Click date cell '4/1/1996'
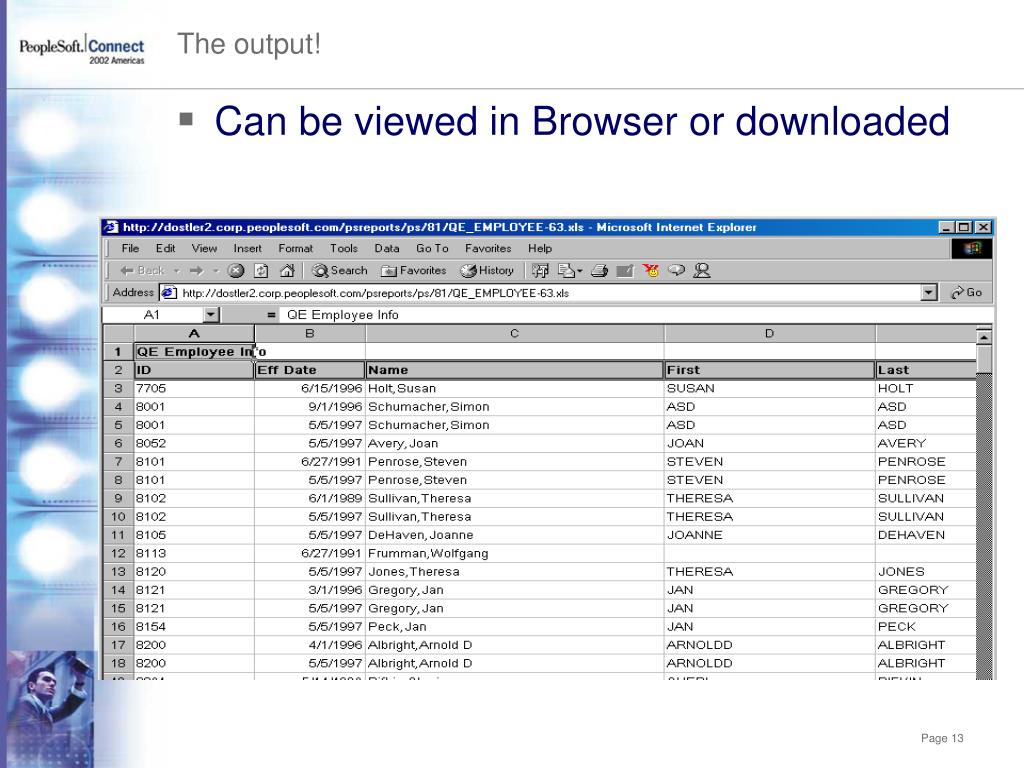 tap(310, 645)
